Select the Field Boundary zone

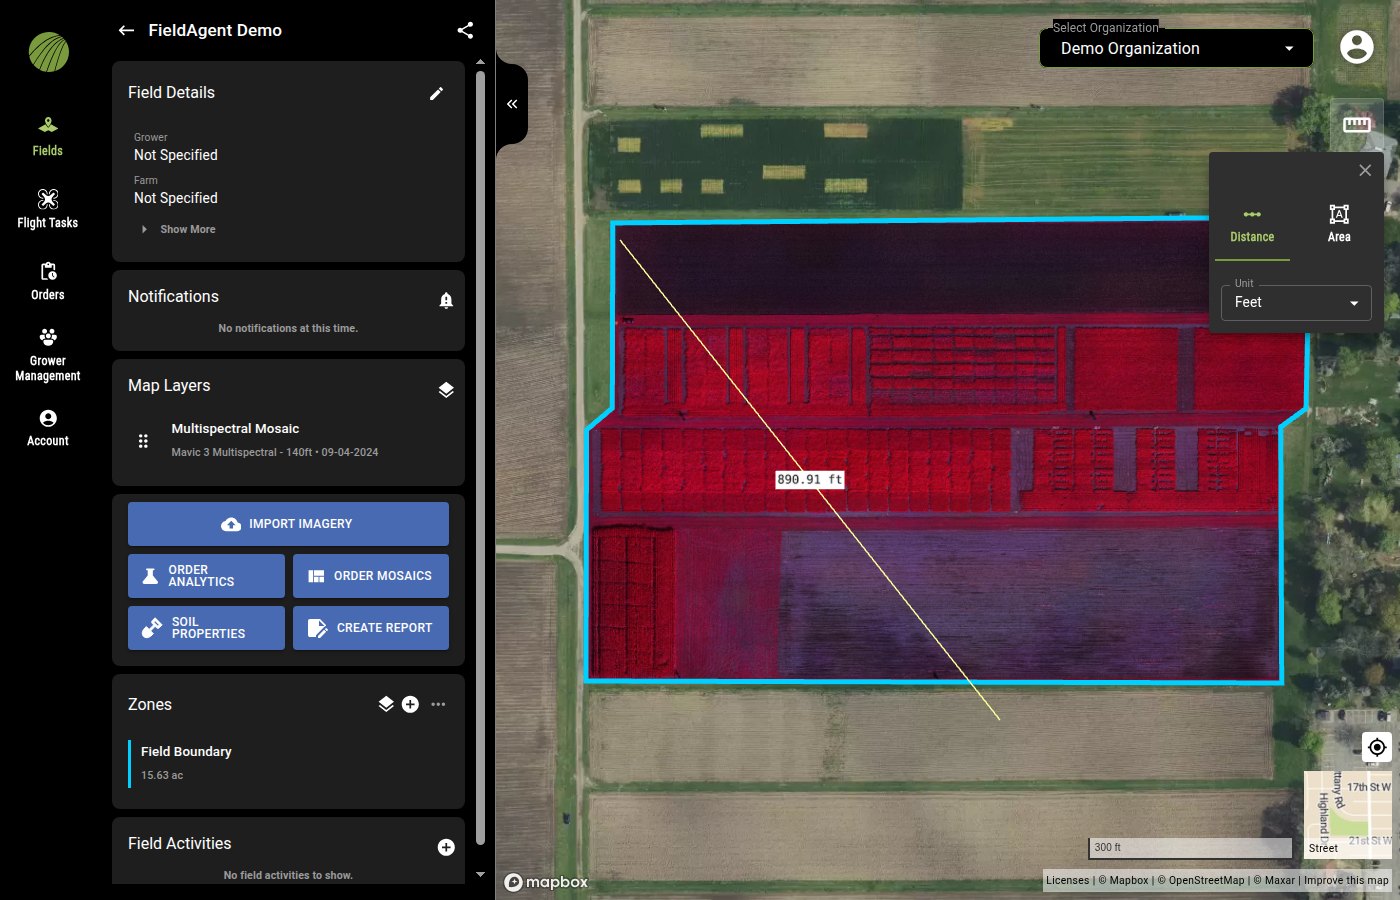click(x=288, y=763)
